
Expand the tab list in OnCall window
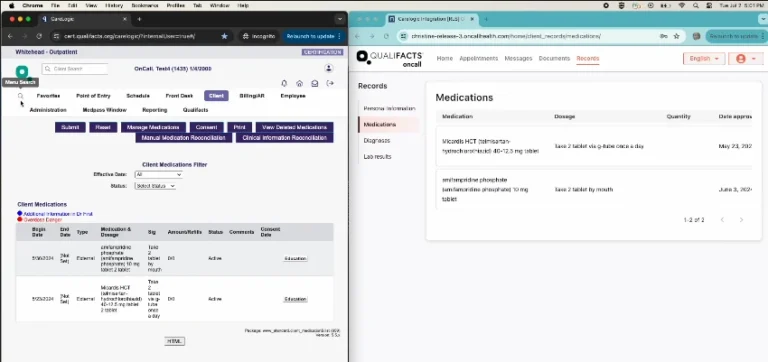pos(763,19)
